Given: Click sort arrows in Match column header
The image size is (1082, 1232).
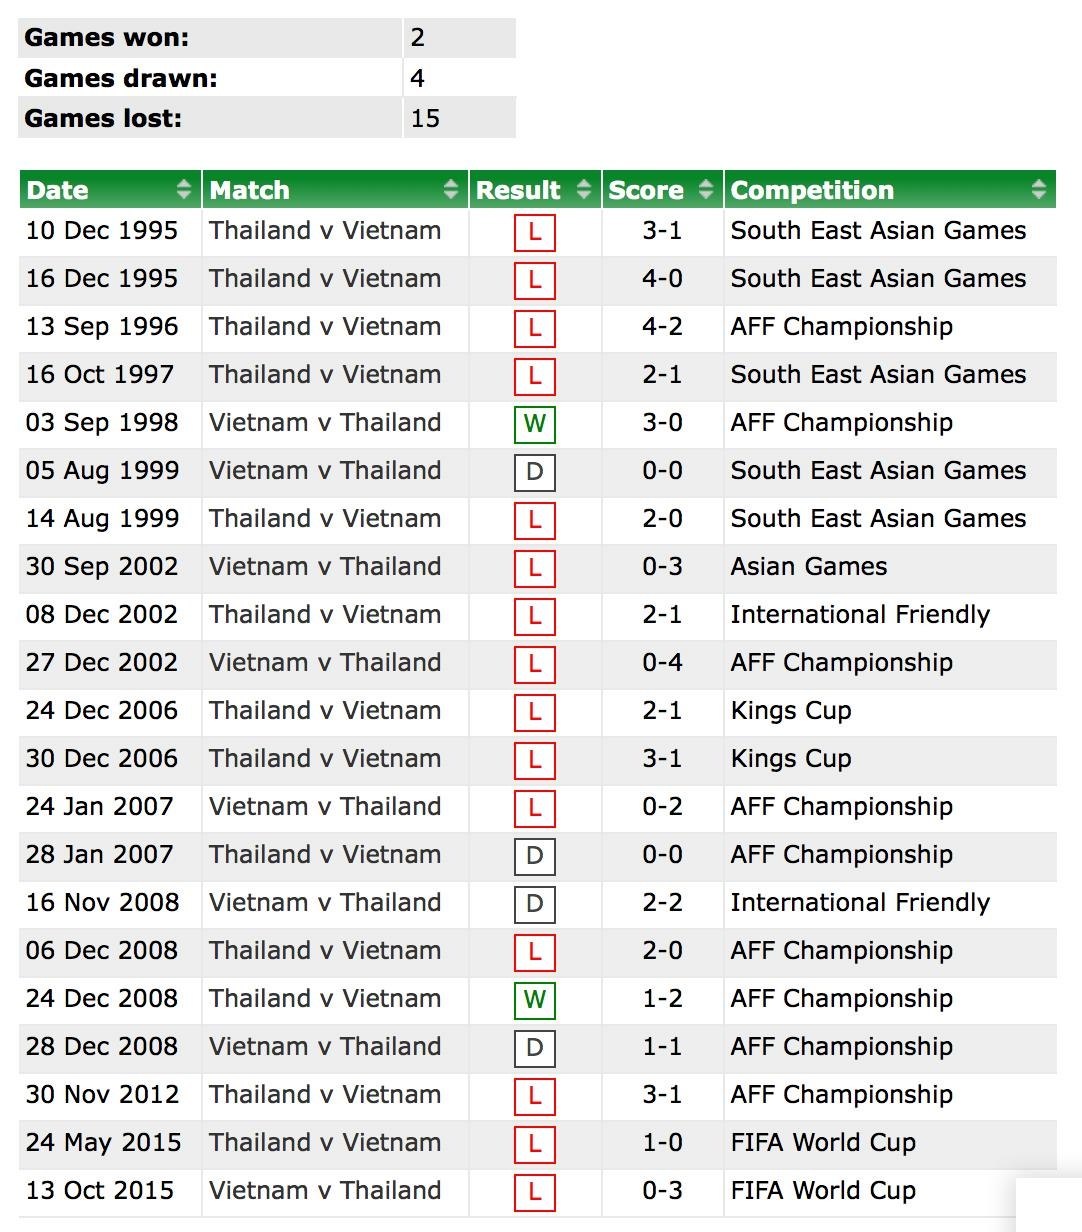Looking at the screenshot, I should 451,189.
